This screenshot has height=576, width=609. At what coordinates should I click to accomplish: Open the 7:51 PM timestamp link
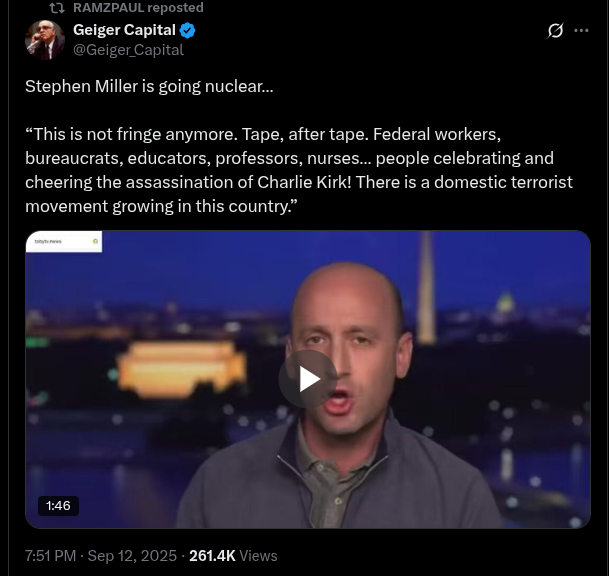(50, 556)
